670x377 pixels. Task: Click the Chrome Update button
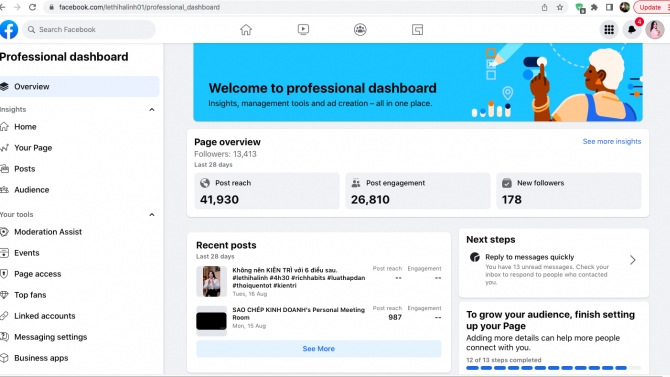650,7
